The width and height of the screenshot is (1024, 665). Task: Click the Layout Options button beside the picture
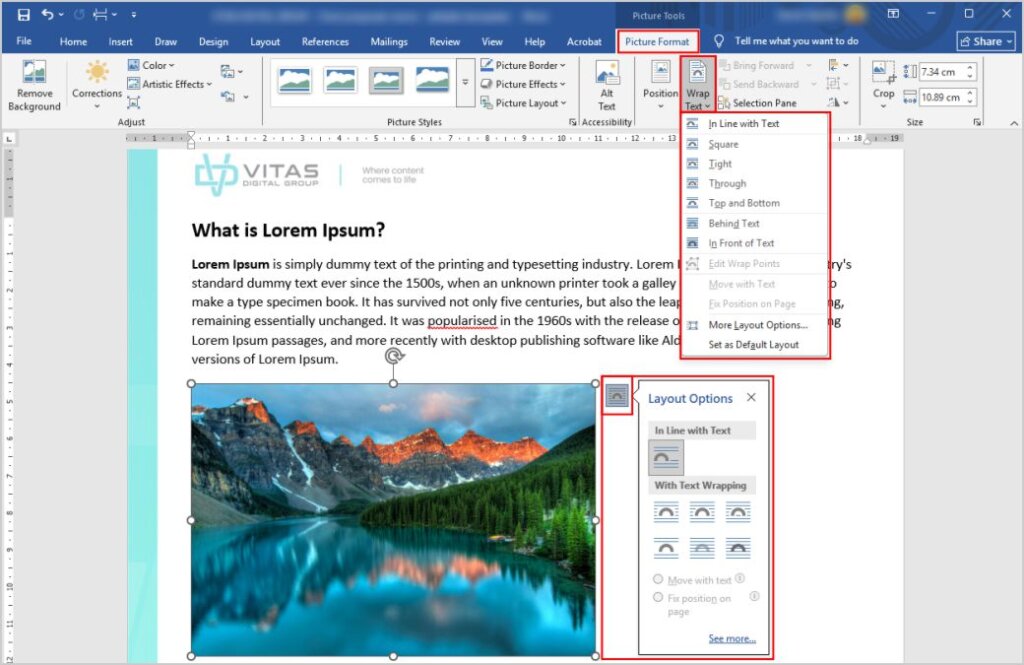tap(616, 395)
